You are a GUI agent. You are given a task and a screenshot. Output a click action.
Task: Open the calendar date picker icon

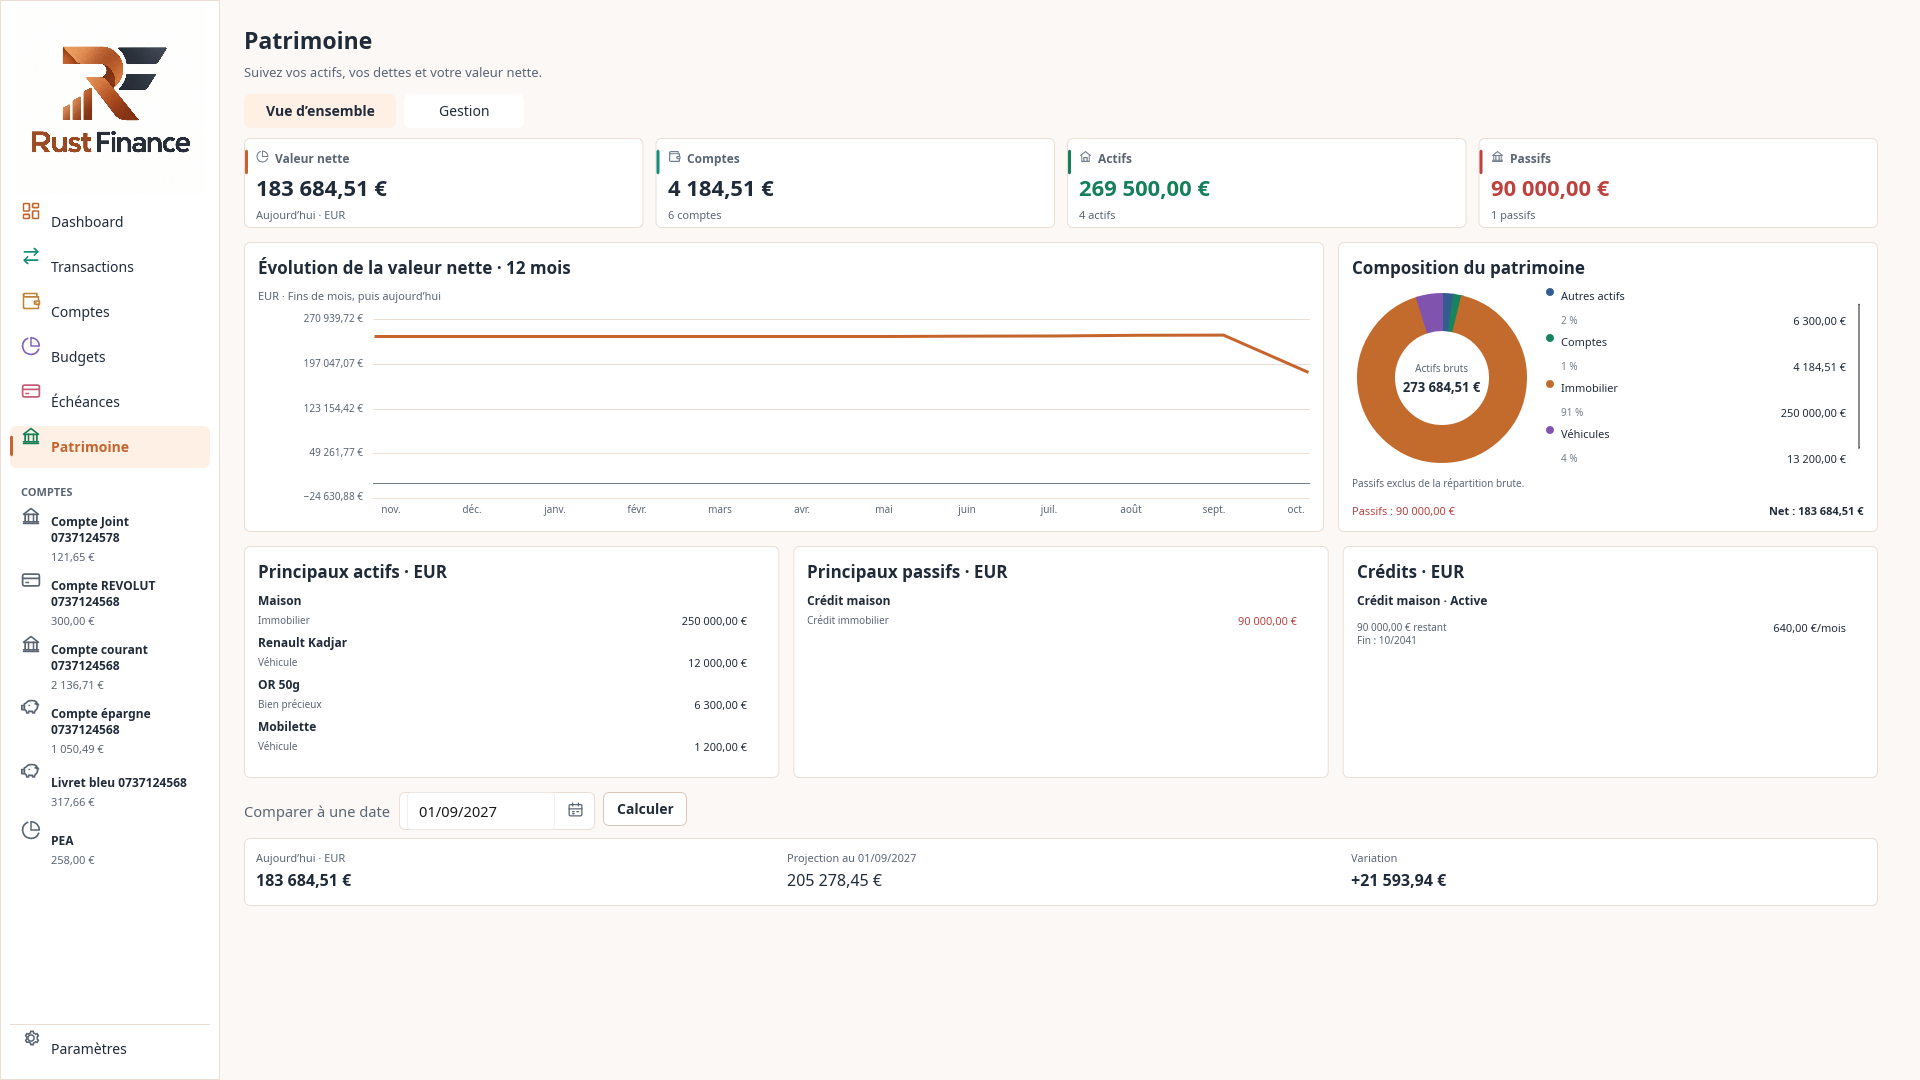click(x=575, y=810)
